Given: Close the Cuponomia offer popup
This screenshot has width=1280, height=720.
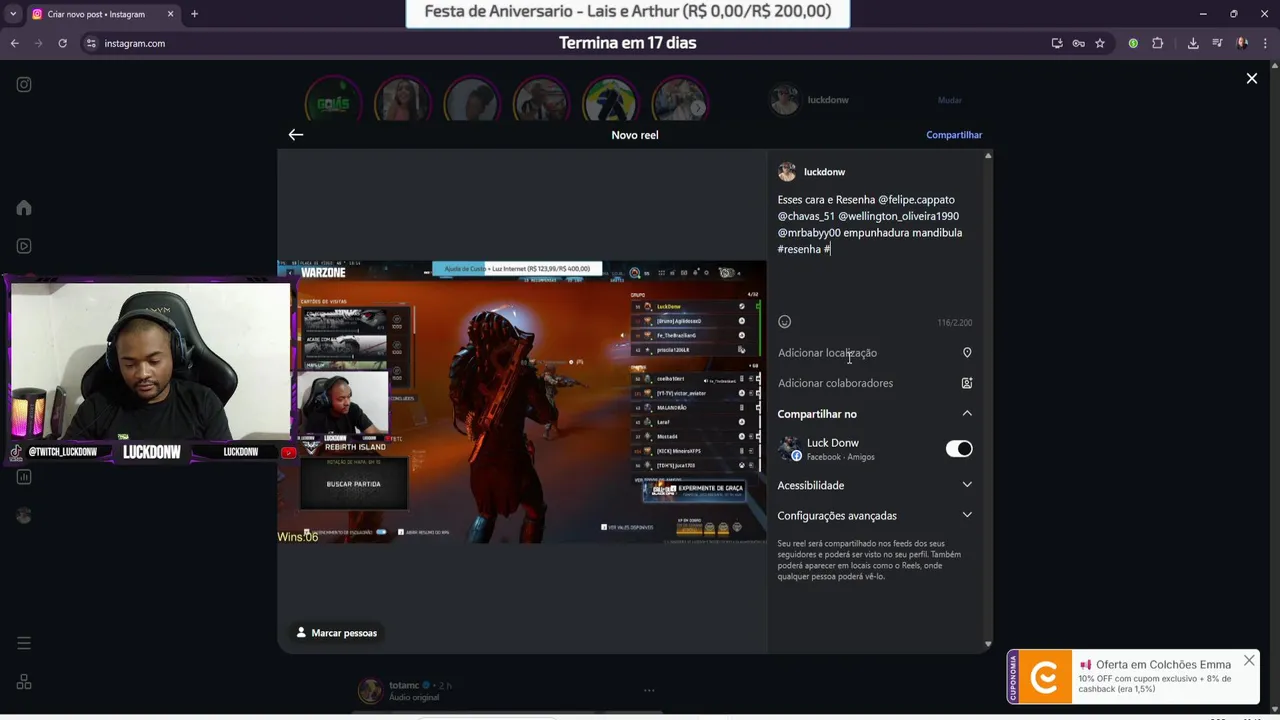Looking at the screenshot, I should (x=1249, y=661).
